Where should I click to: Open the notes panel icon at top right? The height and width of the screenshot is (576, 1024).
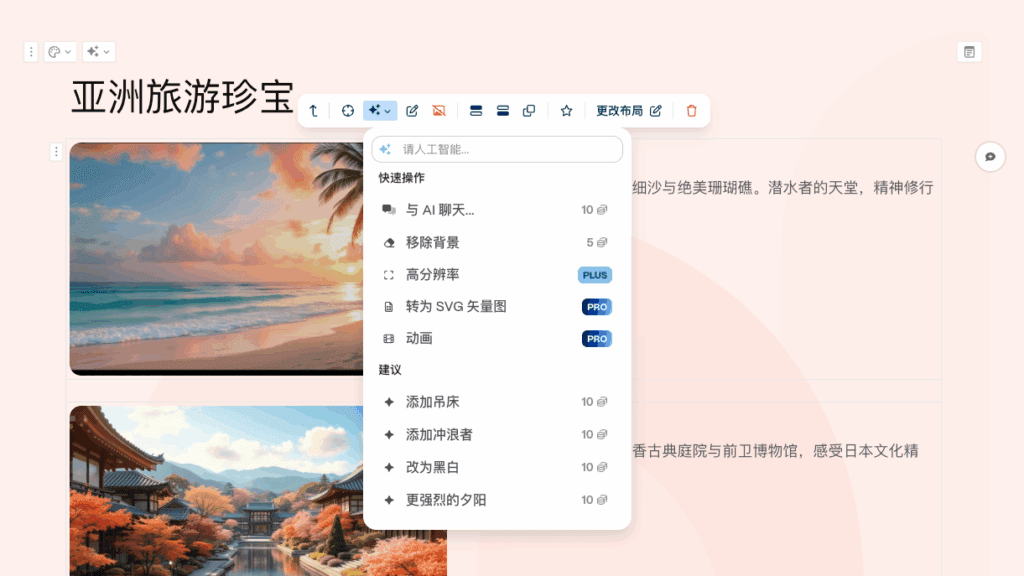969,52
